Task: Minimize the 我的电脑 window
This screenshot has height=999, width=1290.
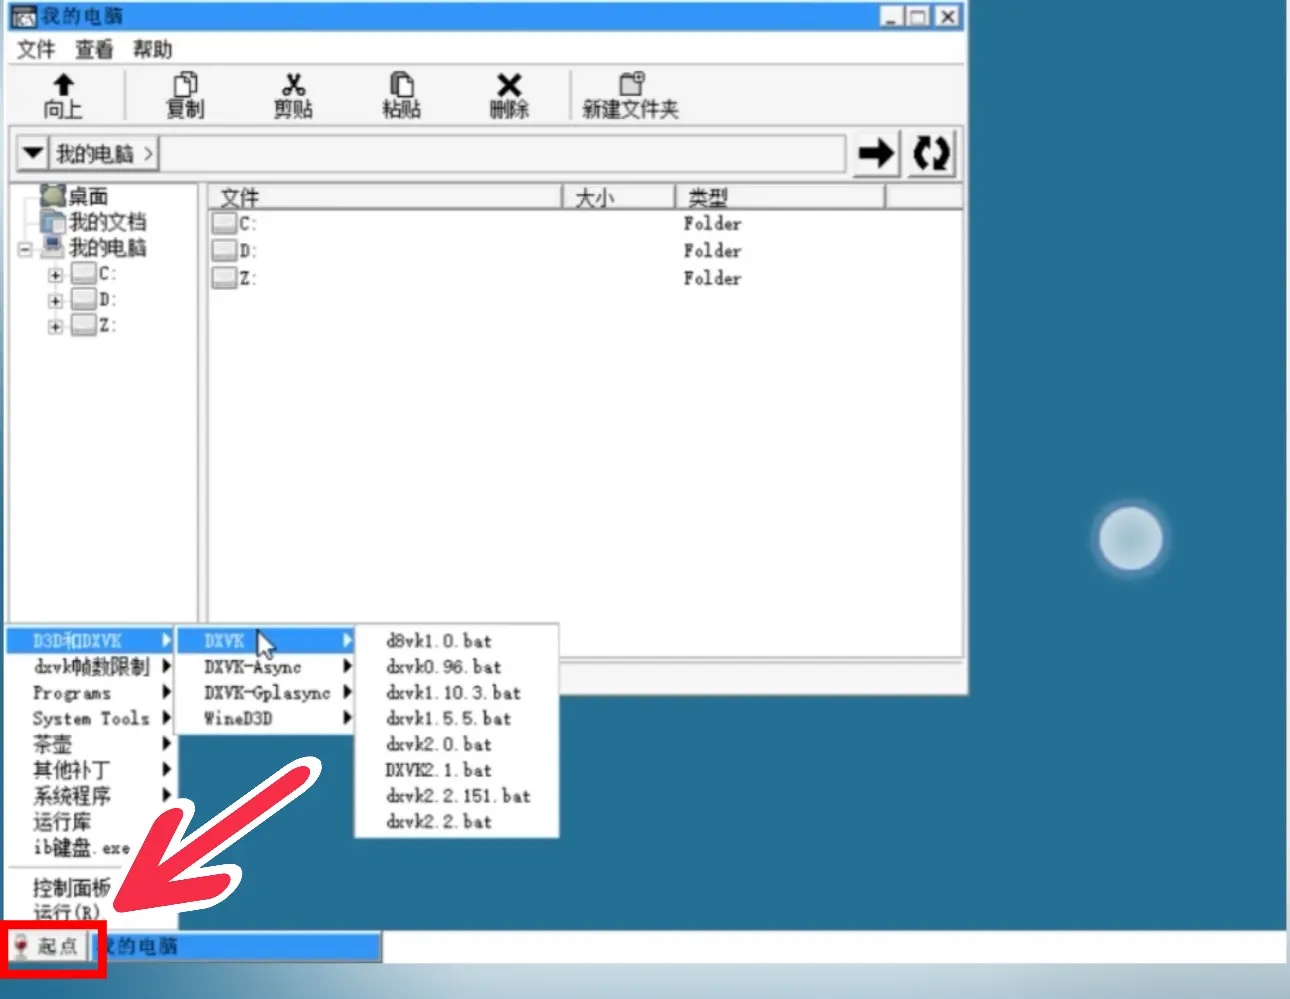Action: pos(892,16)
